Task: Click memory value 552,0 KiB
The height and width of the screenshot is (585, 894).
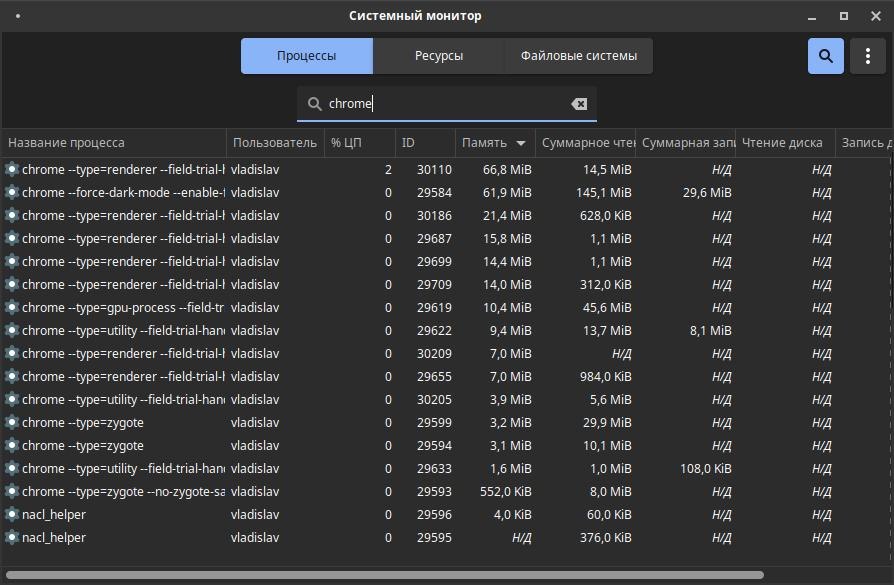Action: (506, 491)
